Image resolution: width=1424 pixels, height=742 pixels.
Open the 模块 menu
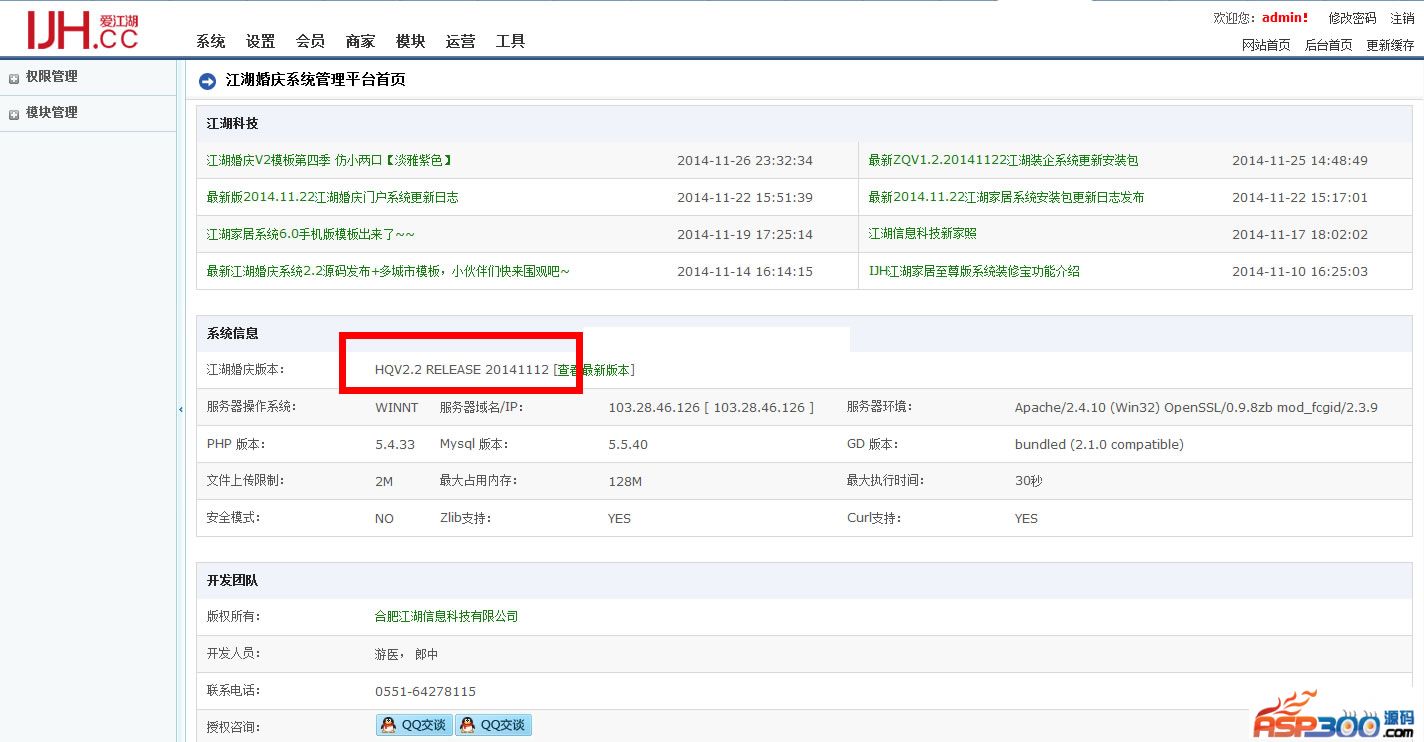410,41
